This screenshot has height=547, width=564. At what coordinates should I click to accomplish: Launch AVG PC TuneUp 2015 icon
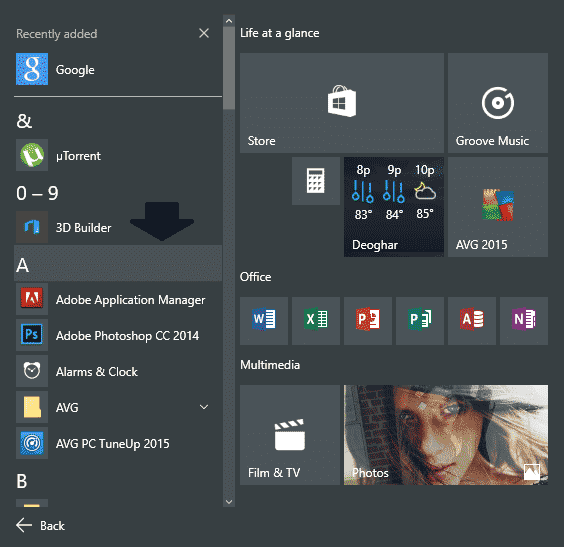click(x=32, y=443)
